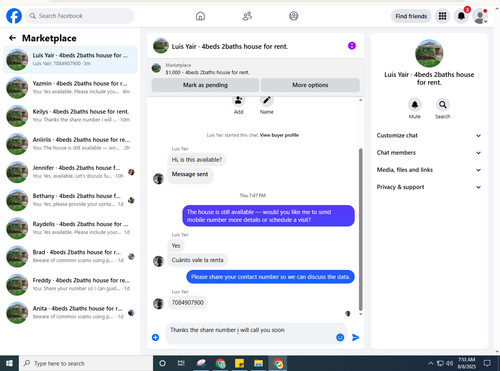Open the Windows Start button
This screenshot has width=500, height=371.
coord(9,363)
